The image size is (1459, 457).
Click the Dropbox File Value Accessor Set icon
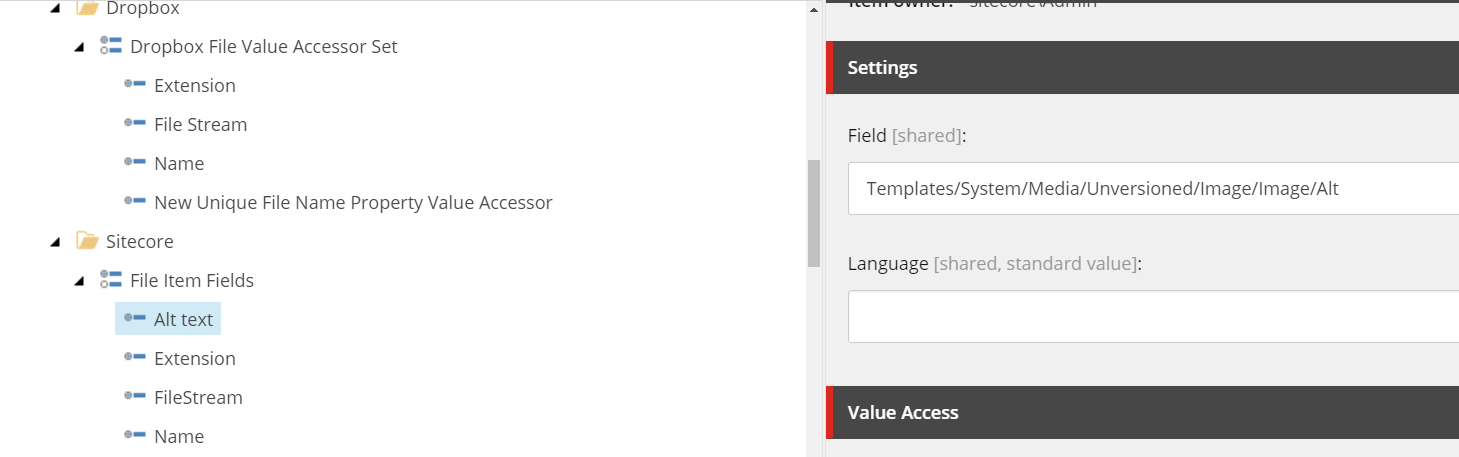coord(111,46)
